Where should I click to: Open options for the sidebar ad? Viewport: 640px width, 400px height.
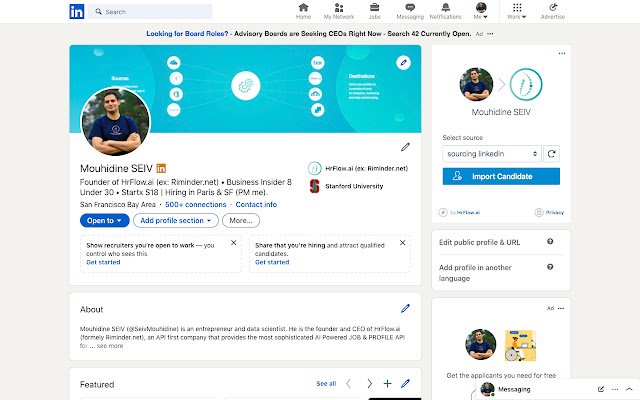pos(561,309)
